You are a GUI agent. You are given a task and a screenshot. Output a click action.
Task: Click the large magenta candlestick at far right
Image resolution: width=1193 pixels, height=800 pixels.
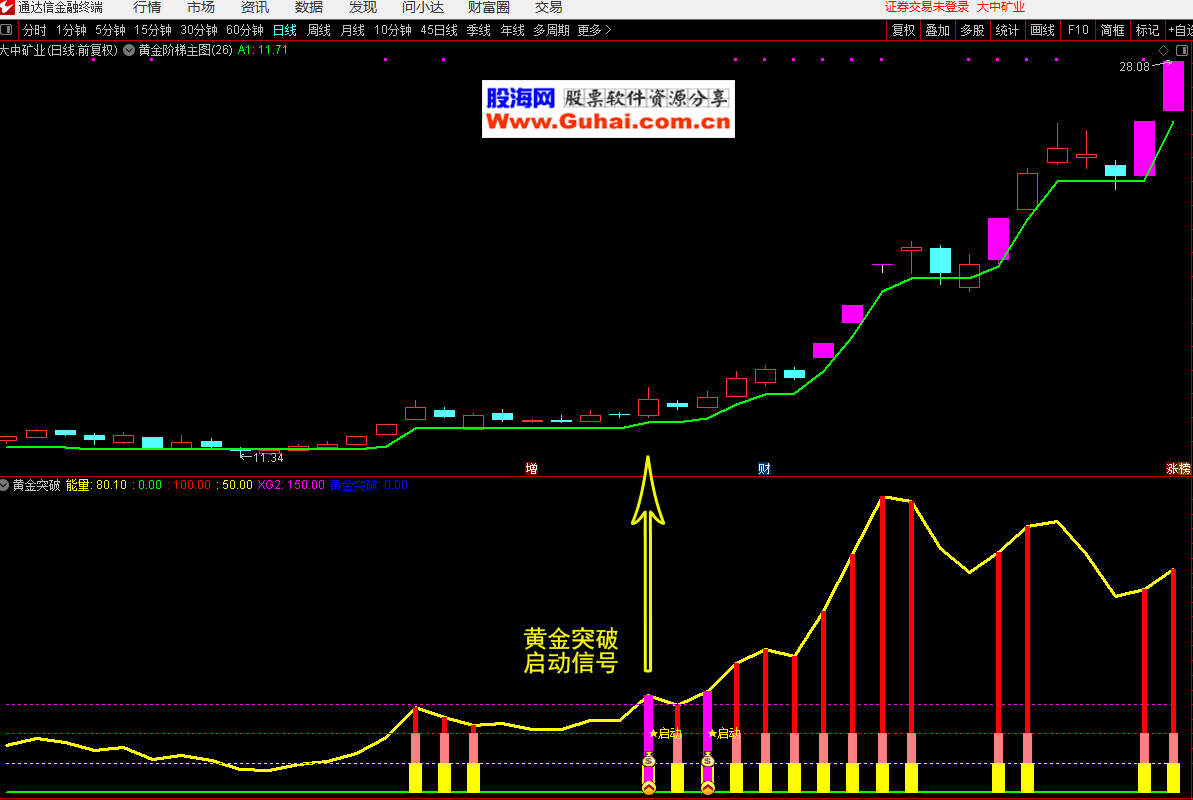click(x=1172, y=85)
